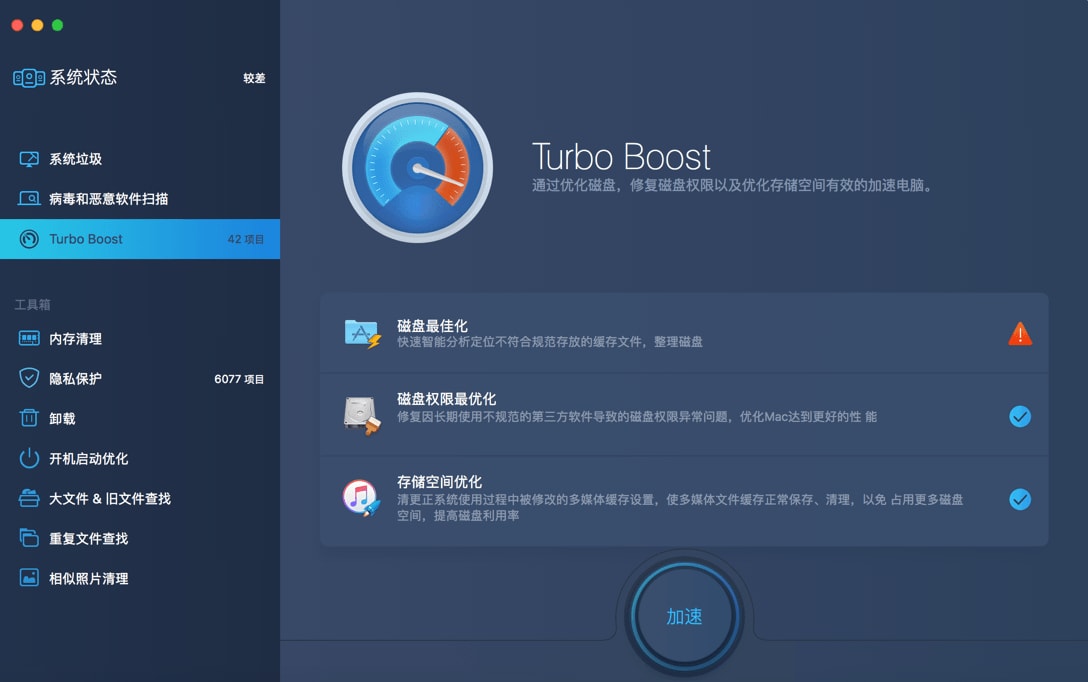Click the 6077 项目 count
The image size is (1088, 682).
[x=239, y=379]
